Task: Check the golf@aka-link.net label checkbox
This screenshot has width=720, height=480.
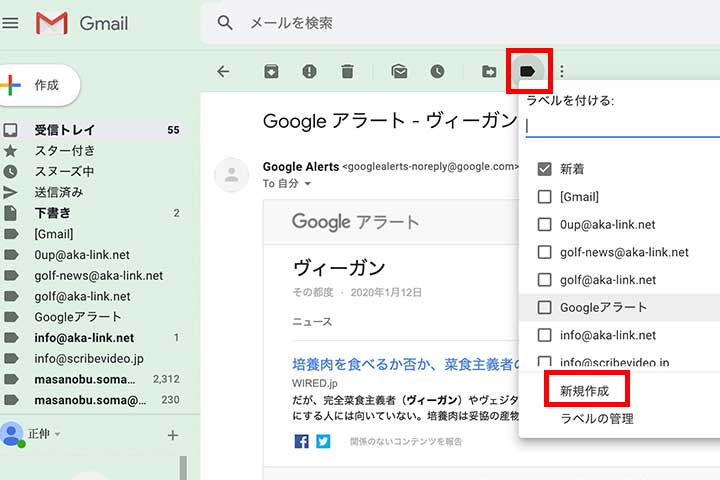Action: pos(544,280)
